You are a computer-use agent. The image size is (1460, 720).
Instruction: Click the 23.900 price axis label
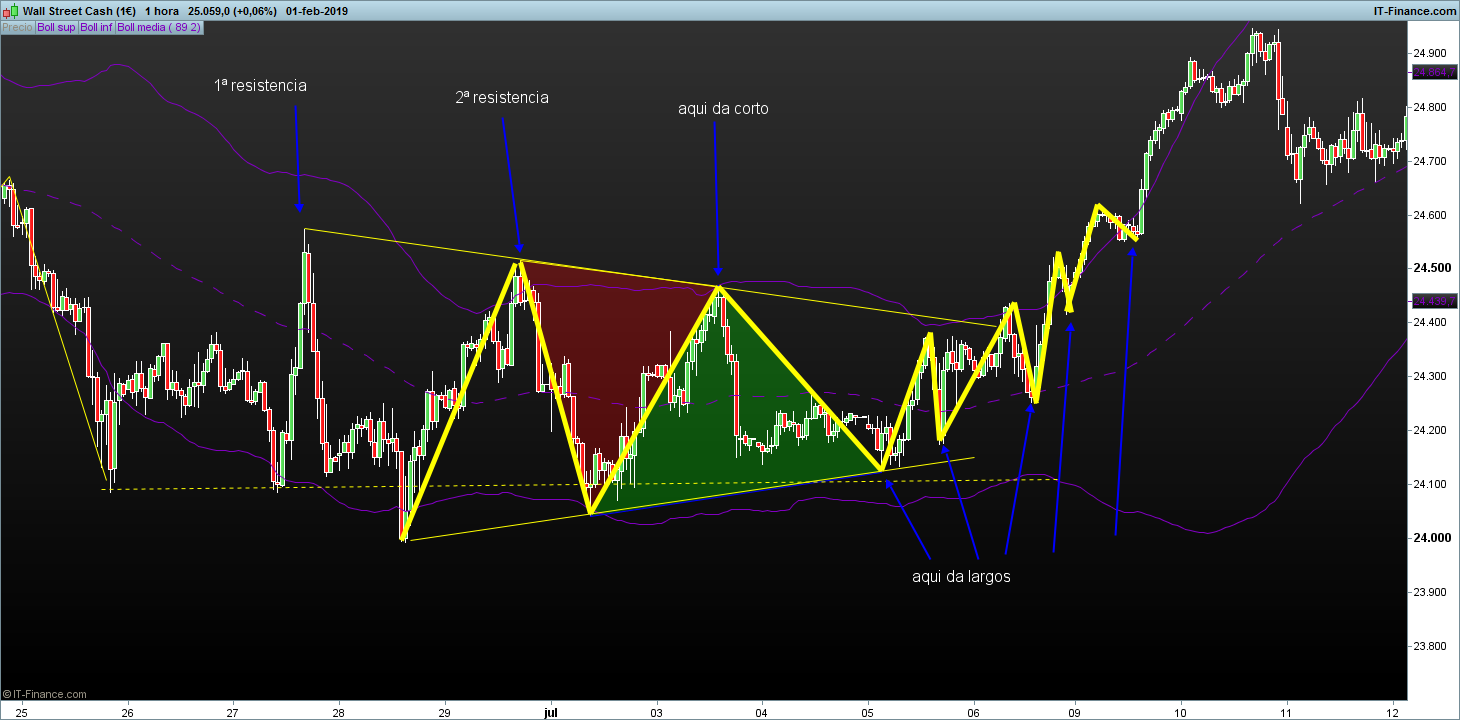tap(1429, 593)
